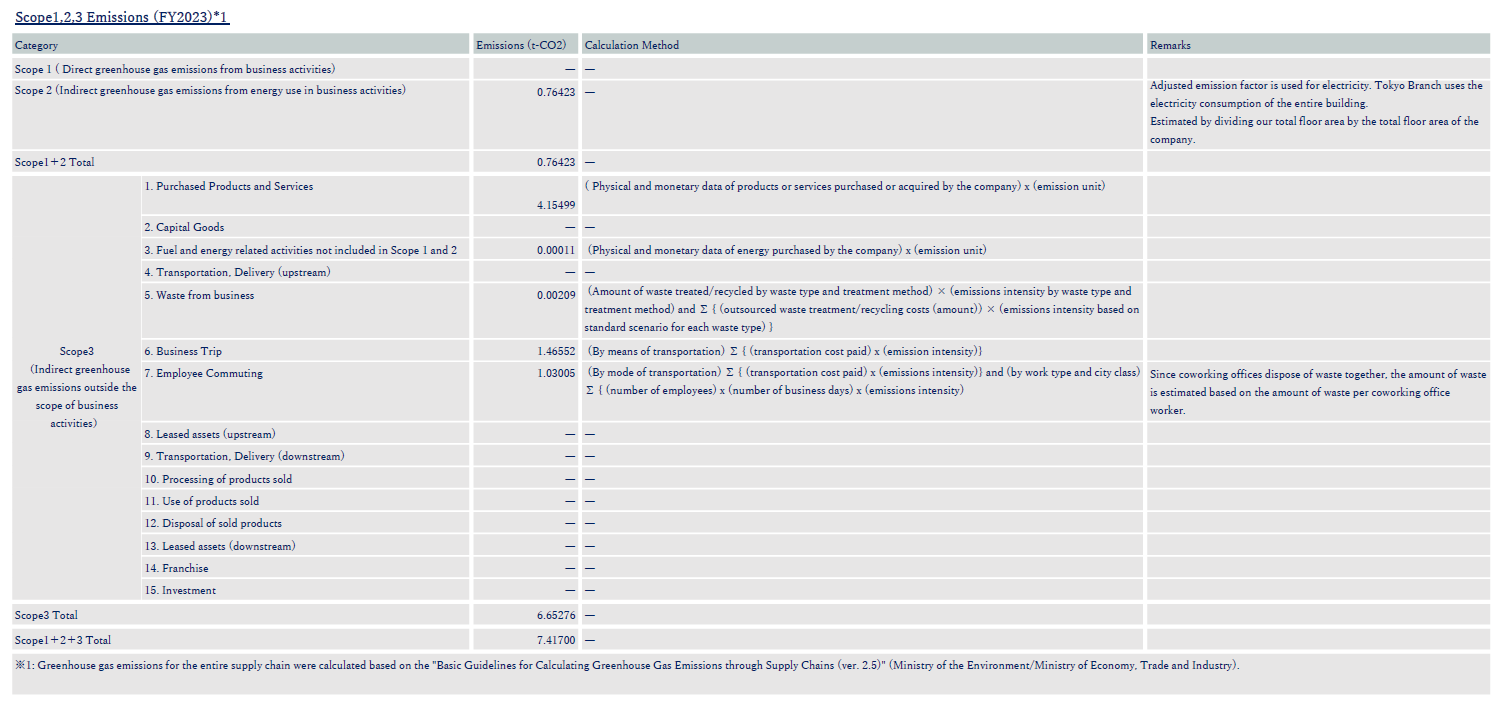Viewport: 1512px width, 708px height.
Task: Click the Remarks column header
Action: point(1170,45)
